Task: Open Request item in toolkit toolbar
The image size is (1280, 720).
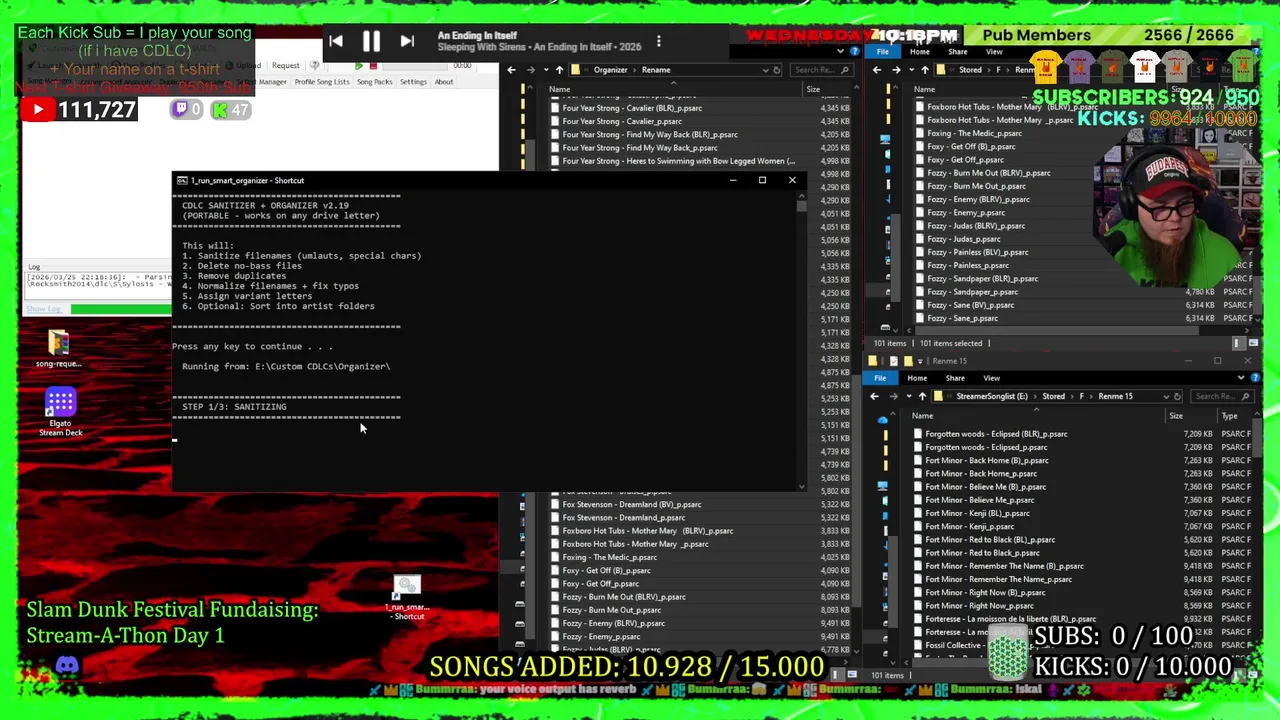Action: click(285, 66)
